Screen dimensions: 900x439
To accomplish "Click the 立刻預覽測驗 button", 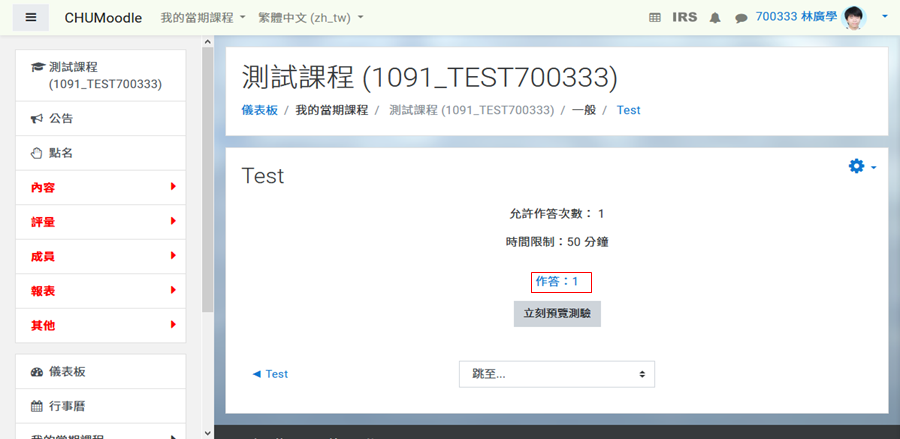I will (x=557, y=314).
